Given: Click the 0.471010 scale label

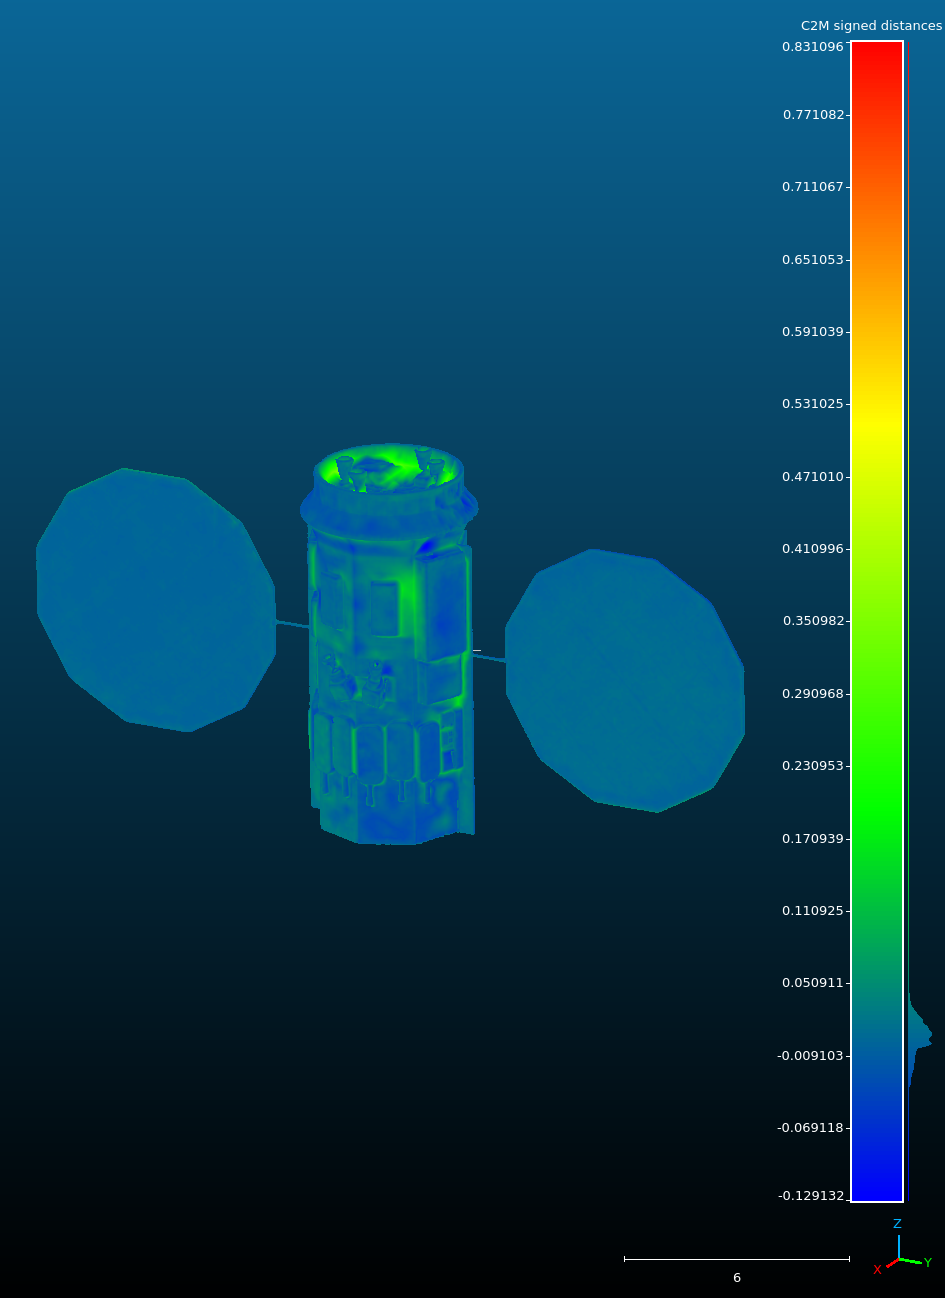Looking at the screenshot, I should point(812,477).
